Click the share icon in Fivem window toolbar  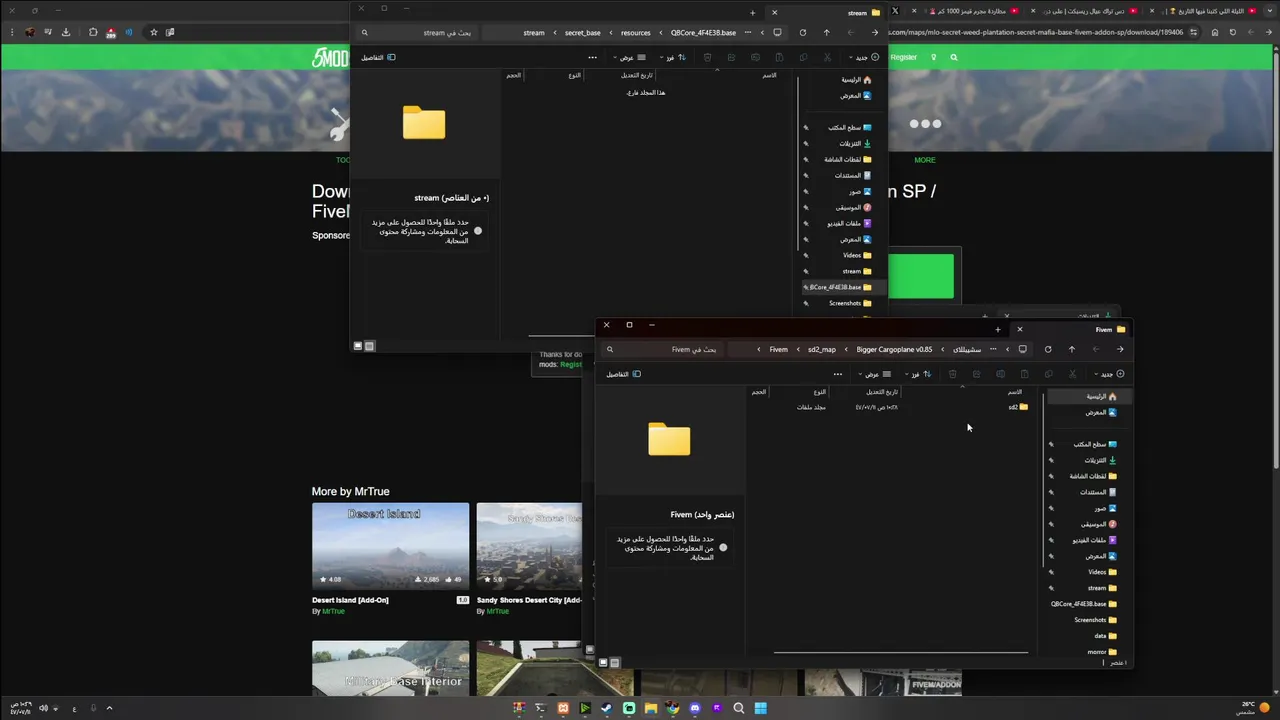[x=976, y=374]
